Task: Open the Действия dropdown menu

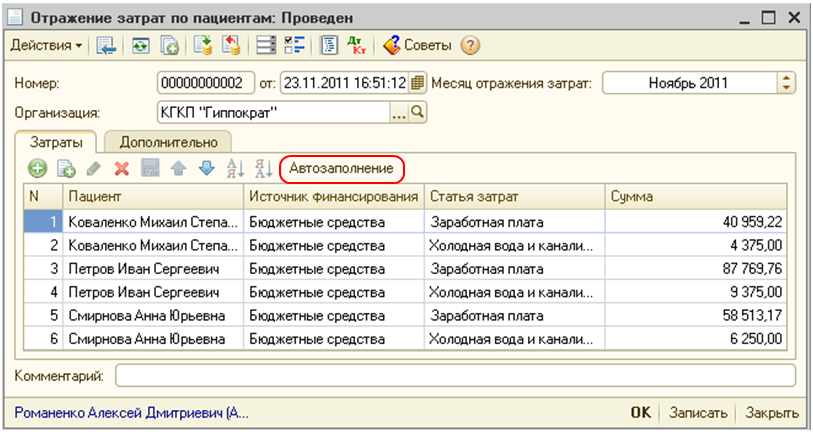Action: [47, 46]
